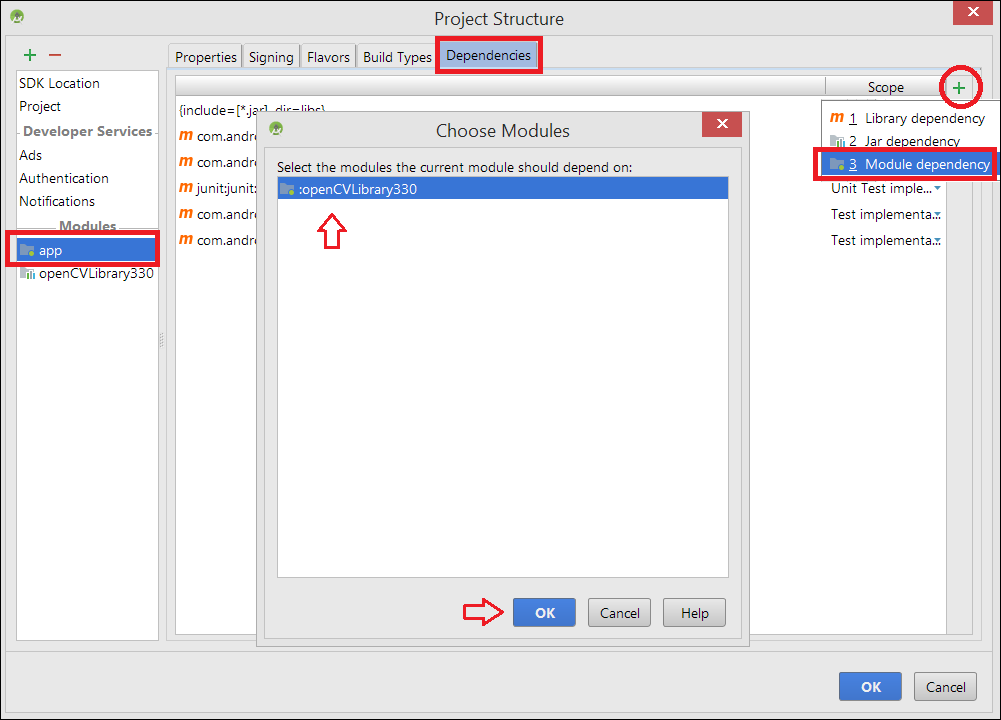The image size is (1001, 720).
Task: Remove the selected module with the red minus
Action: click(55, 56)
